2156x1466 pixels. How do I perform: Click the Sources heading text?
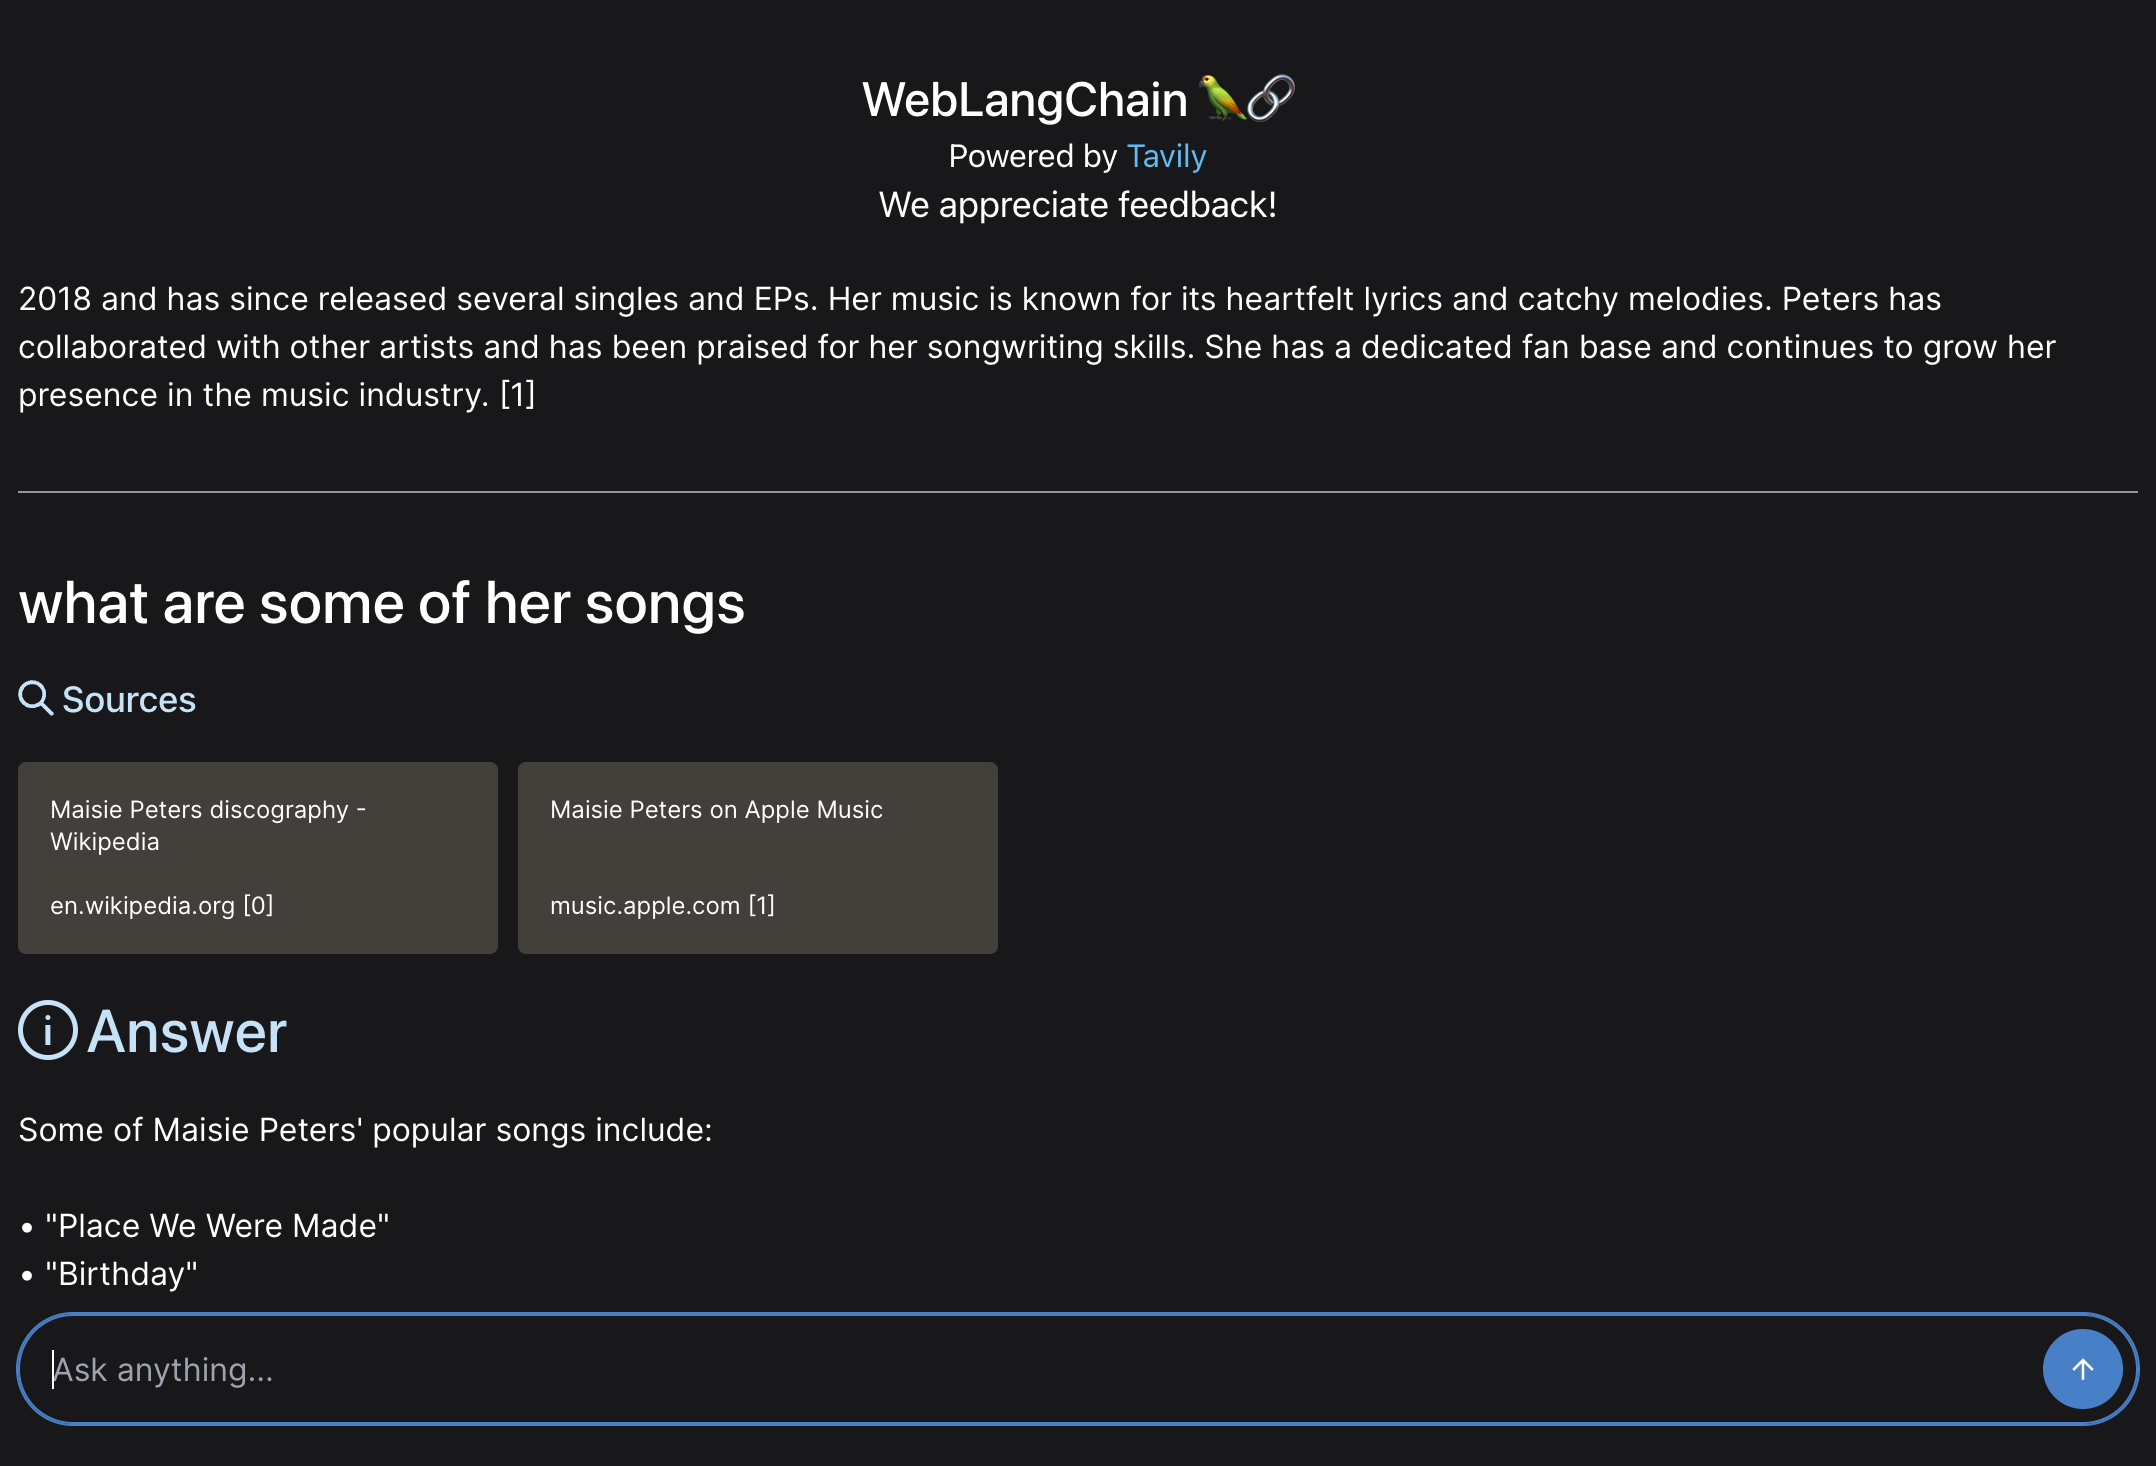click(x=129, y=700)
